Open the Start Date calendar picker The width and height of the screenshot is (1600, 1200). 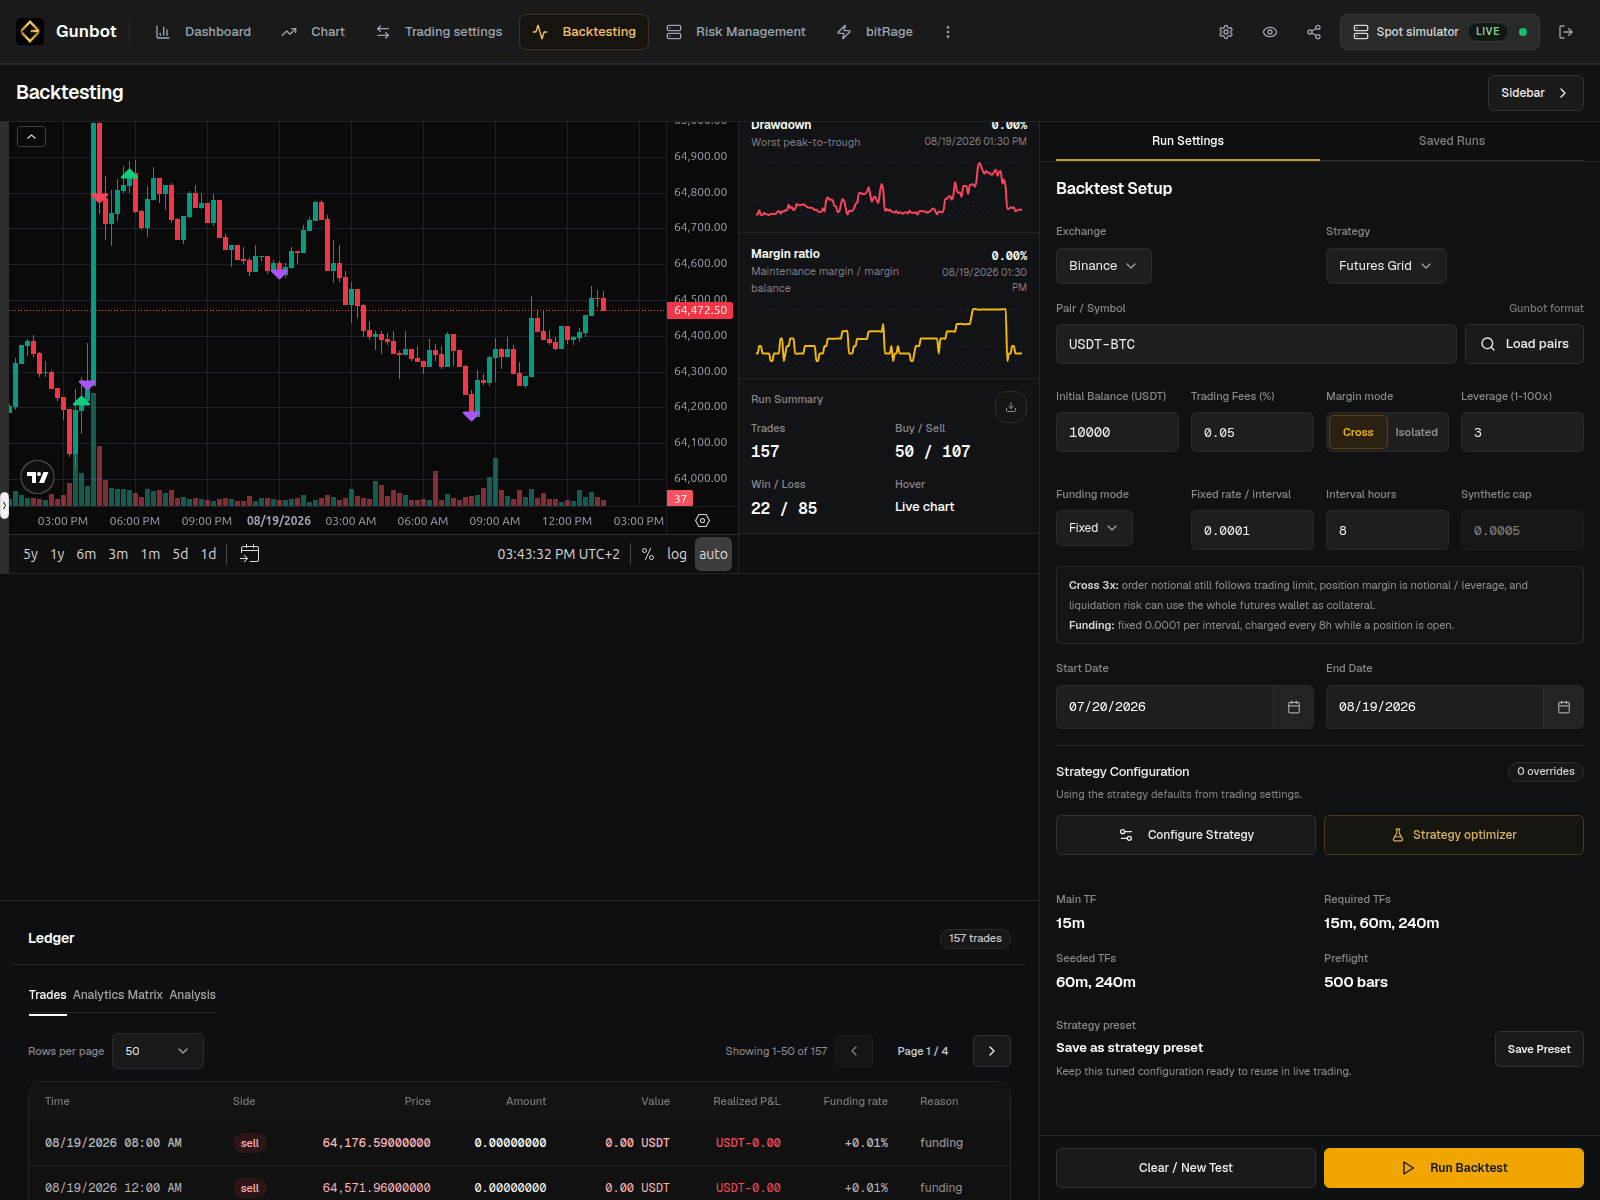1294,707
